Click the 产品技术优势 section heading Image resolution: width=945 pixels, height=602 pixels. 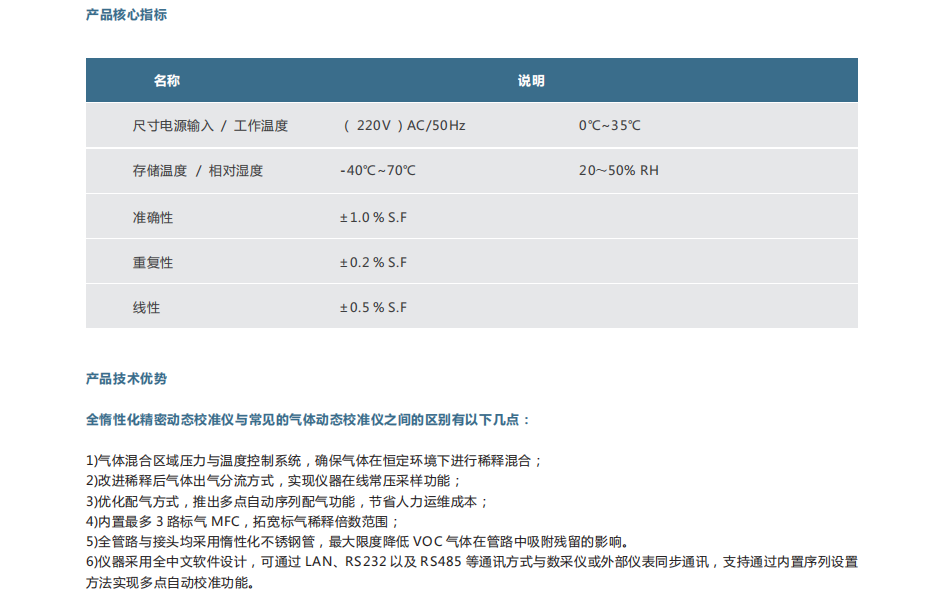pos(126,379)
